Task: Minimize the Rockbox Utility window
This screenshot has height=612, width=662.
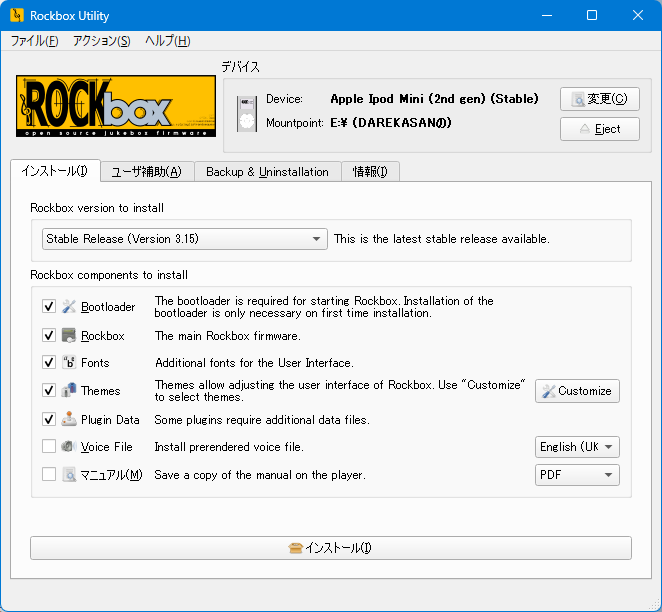Action: 547,16
